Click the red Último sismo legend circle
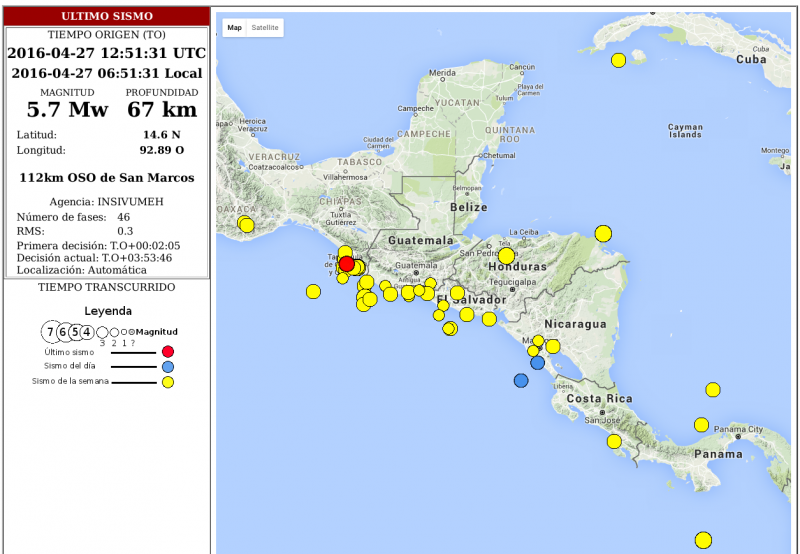The image size is (800, 554). click(x=168, y=351)
